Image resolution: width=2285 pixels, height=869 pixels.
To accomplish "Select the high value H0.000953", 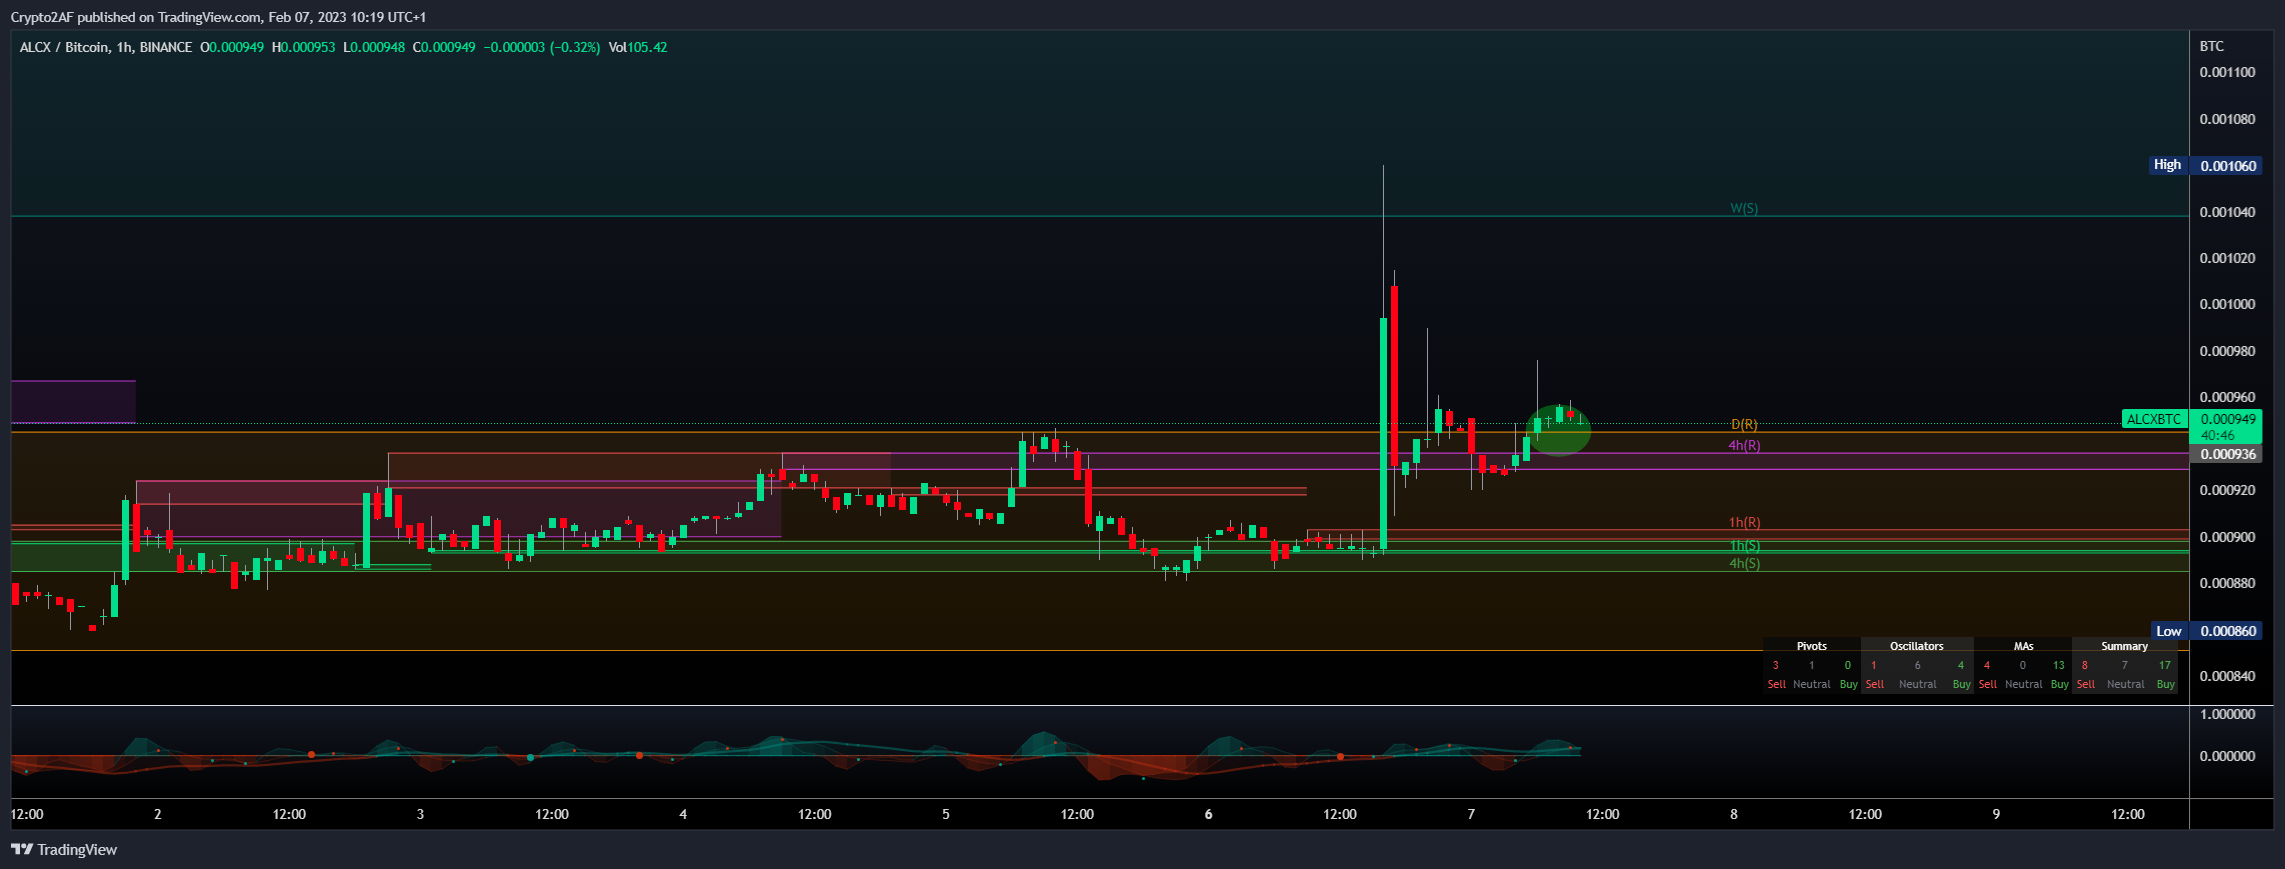I will click(304, 47).
